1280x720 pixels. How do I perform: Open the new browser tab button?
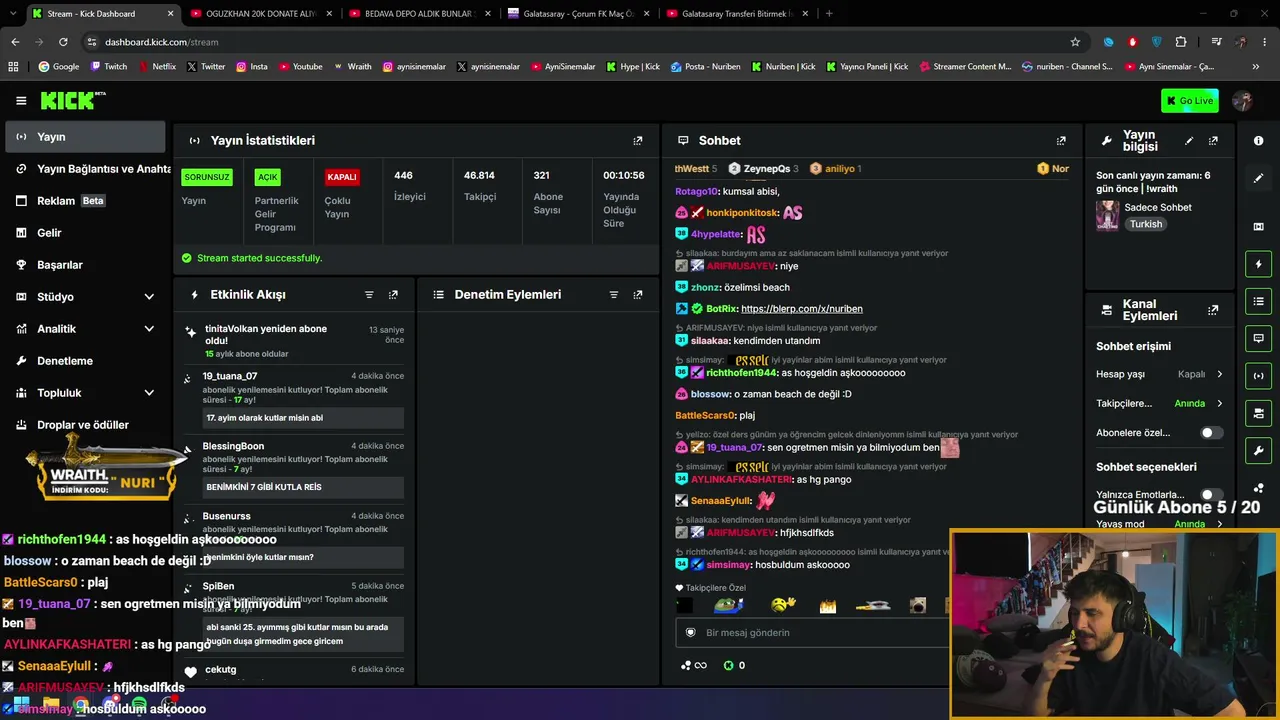(829, 14)
